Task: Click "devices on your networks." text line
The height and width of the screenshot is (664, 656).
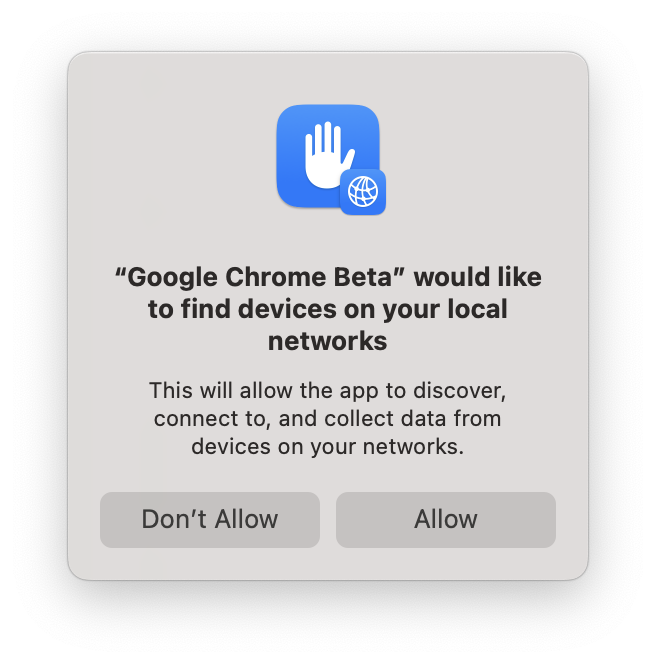Action: [x=328, y=447]
